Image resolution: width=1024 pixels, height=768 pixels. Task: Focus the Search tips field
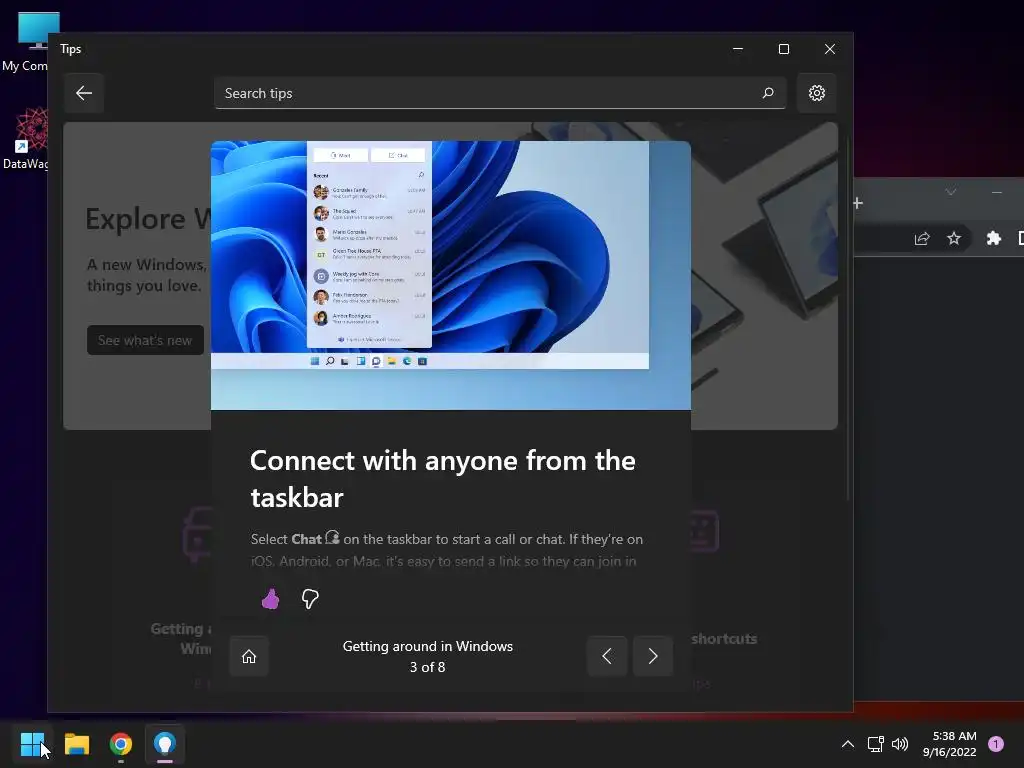[500, 93]
